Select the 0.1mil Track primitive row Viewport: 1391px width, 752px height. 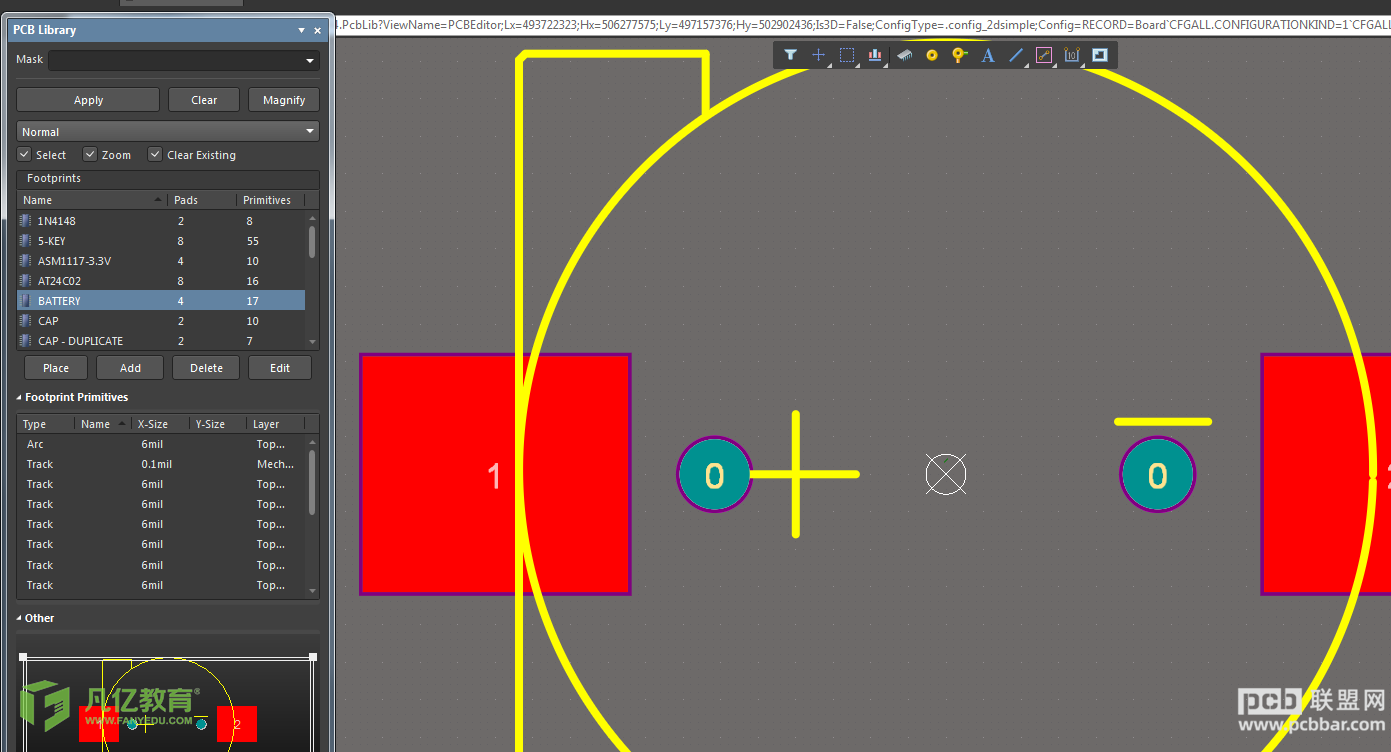pyautogui.click(x=161, y=464)
